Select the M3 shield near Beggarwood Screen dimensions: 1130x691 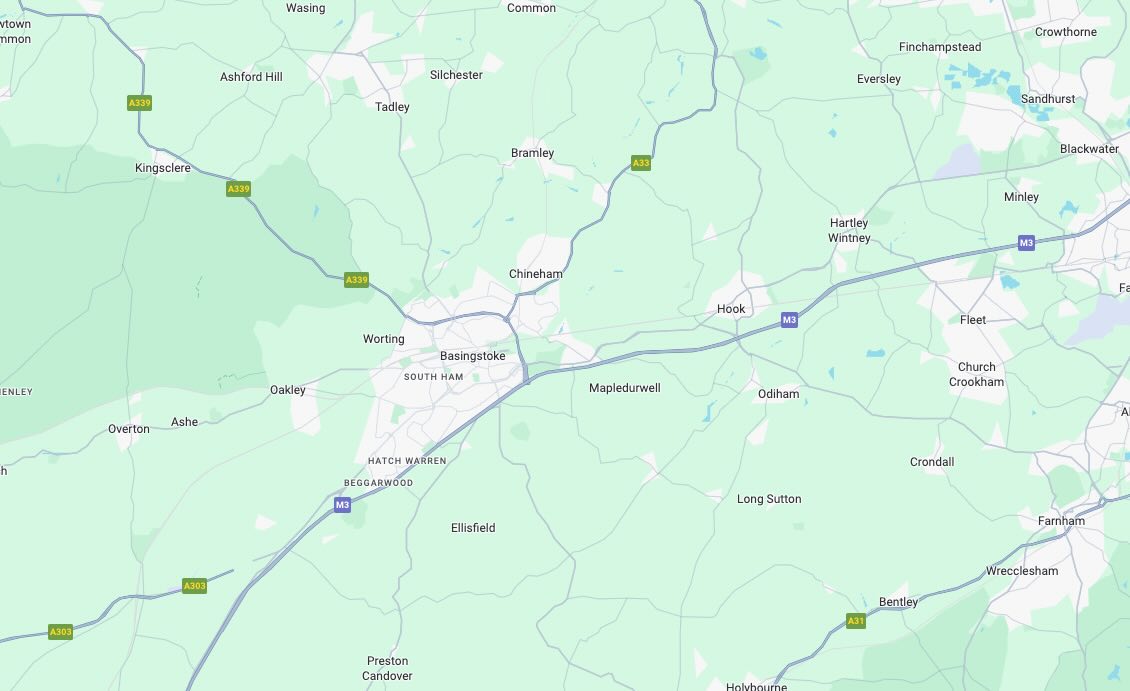tap(342, 504)
